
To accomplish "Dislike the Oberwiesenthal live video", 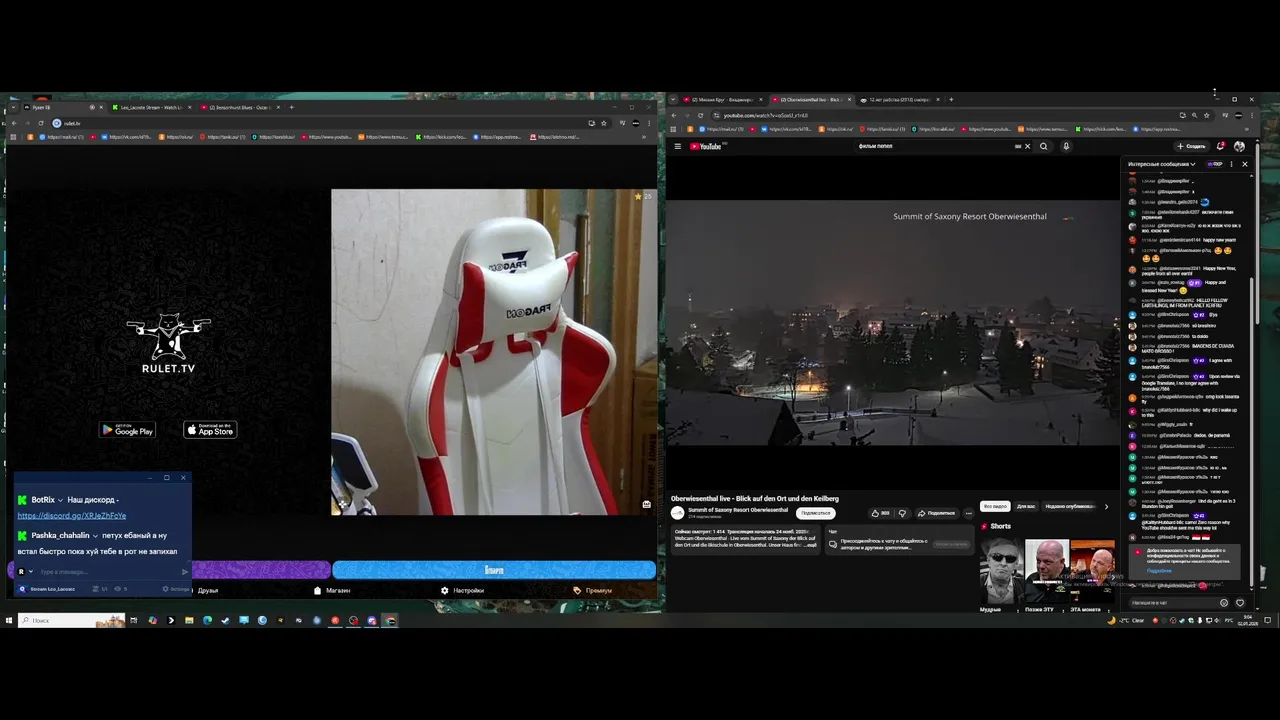I will (x=903, y=513).
